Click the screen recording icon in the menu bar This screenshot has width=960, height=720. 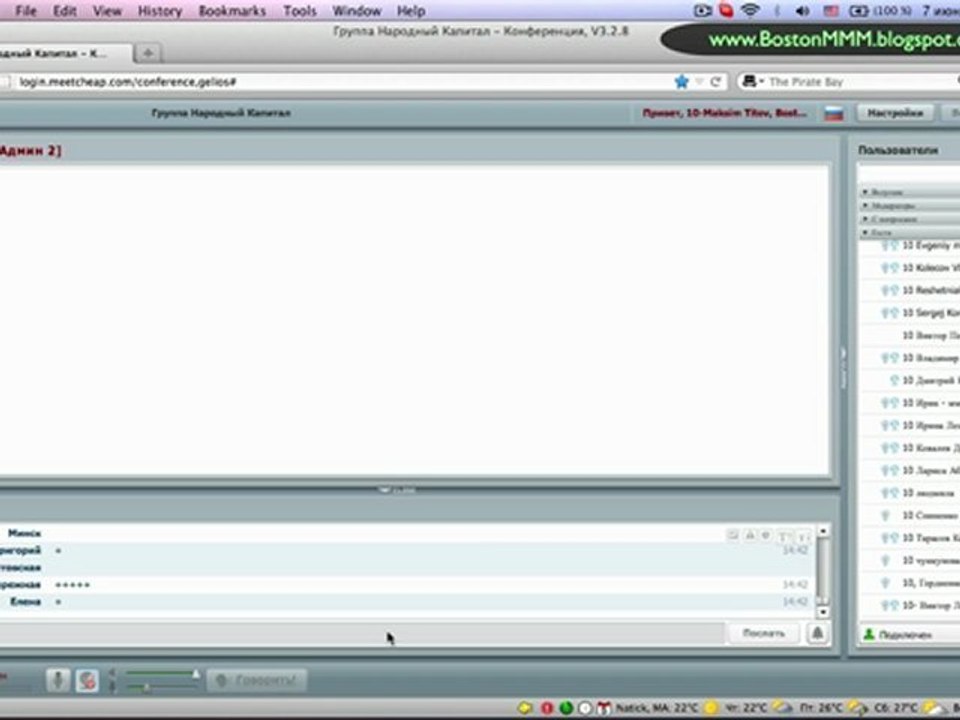[x=702, y=10]
